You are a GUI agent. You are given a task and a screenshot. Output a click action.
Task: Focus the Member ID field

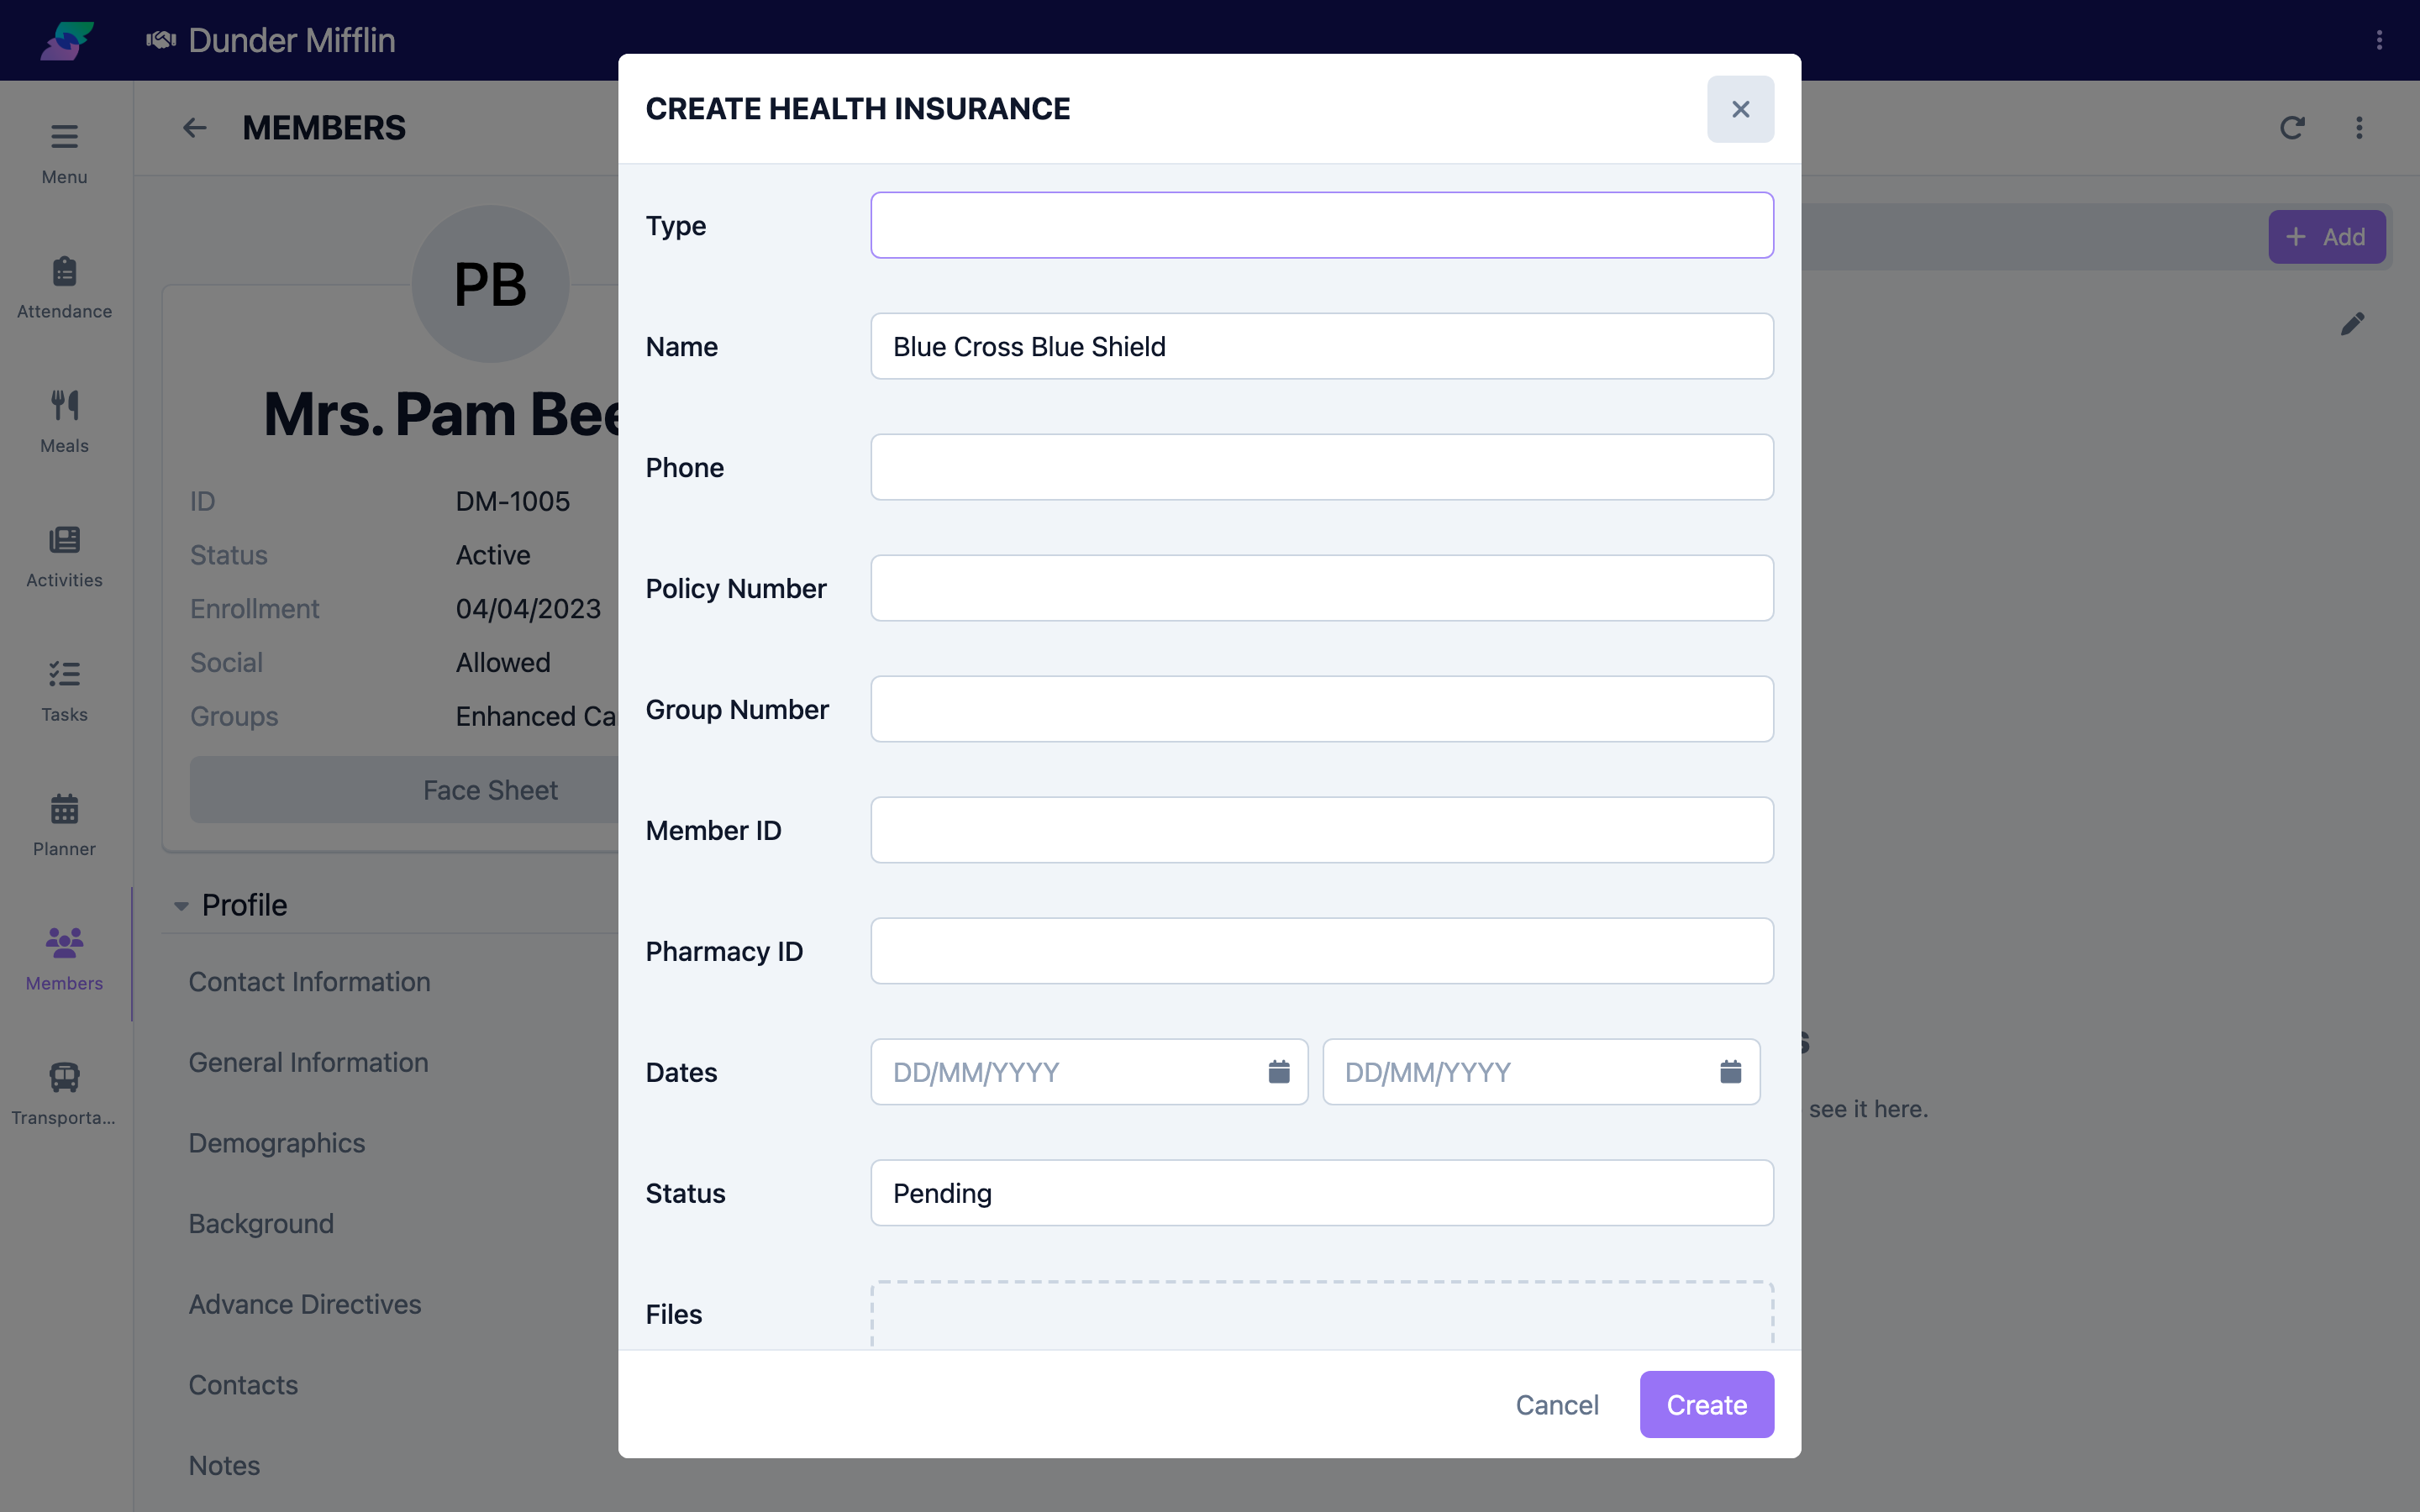pos(1322,830)
